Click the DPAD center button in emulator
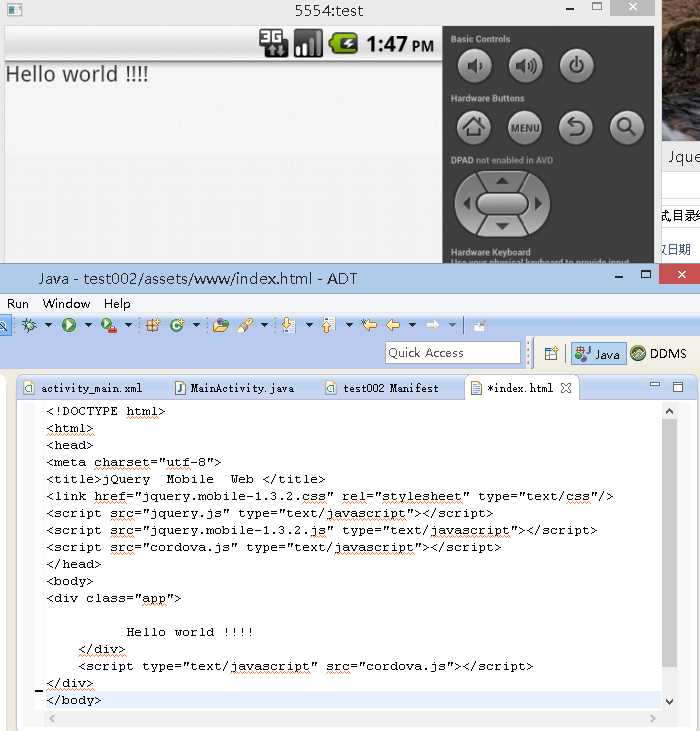This screenshot has width=700, height=731. pyautogui.click(x=502, y=204)
